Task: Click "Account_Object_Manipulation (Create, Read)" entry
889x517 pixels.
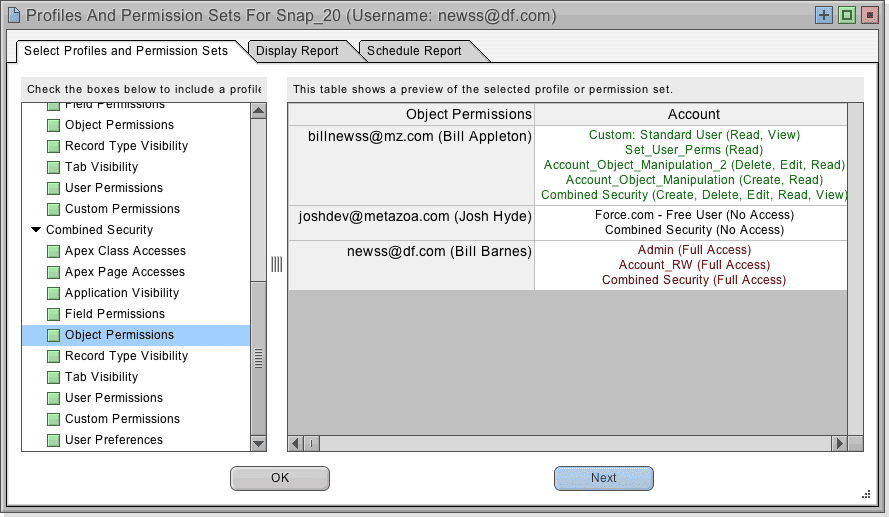Action: click(694, 180)
